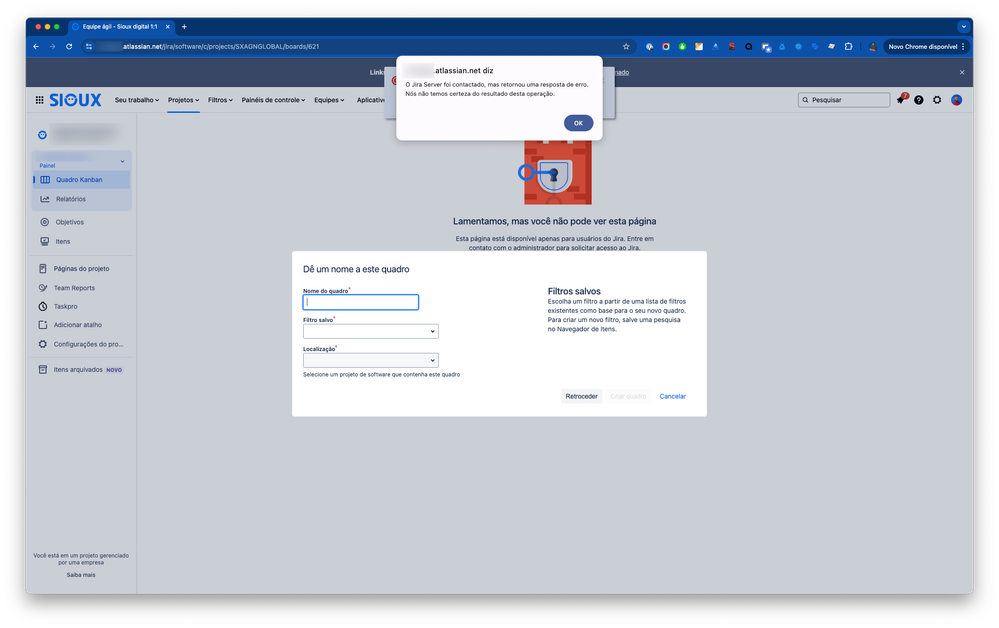Open Relatórios in the sidebar

click(82, 199)
